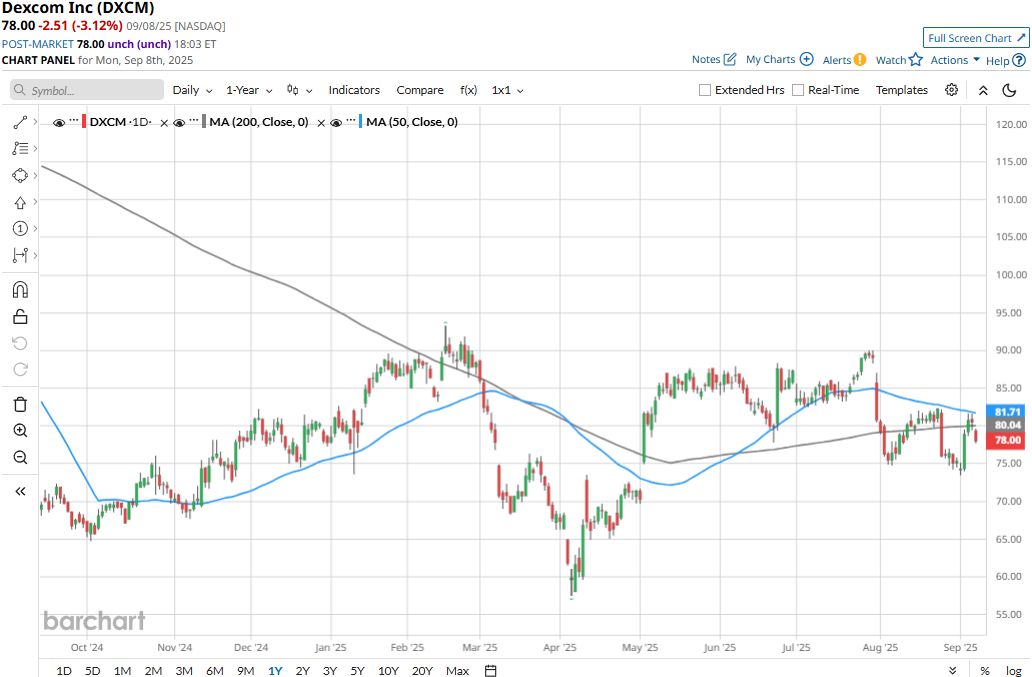Click the red DXCM series color swatch
The image size is (1032, 677).
(x=84, y=122)
